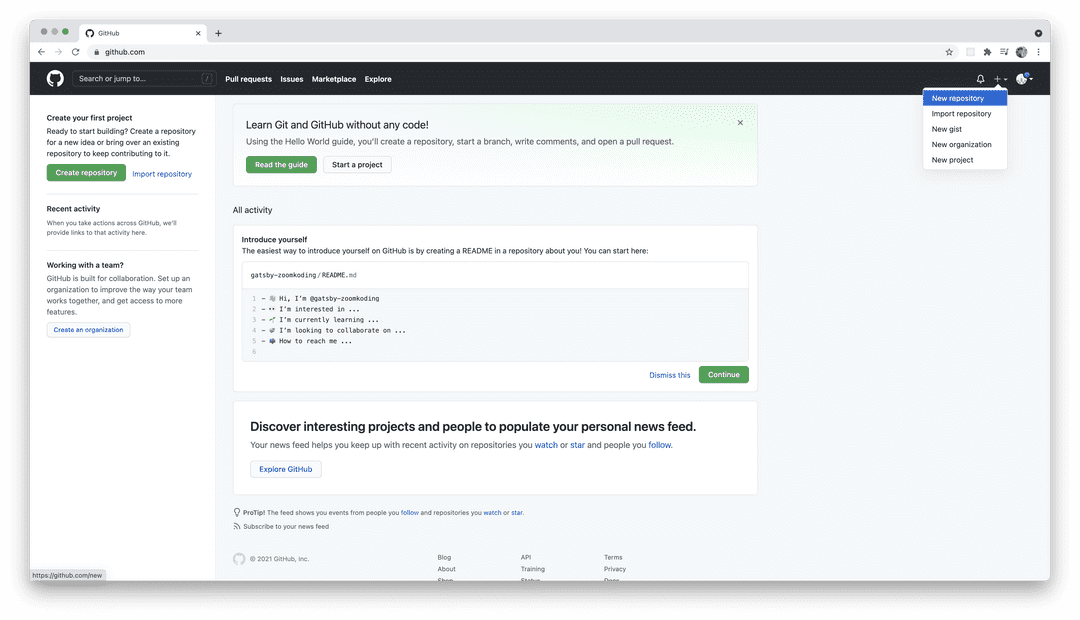Click the Dismiss this link
The height and width of the screenshot is (620, 1080).
click(x=669, y=374)
